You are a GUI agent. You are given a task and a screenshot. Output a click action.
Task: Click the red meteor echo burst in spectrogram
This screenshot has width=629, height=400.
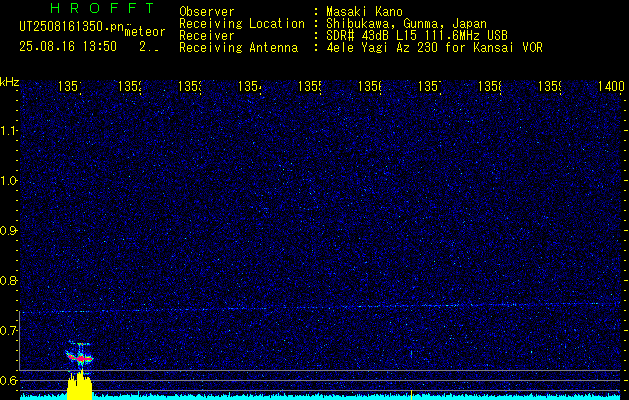click(80, 357)
